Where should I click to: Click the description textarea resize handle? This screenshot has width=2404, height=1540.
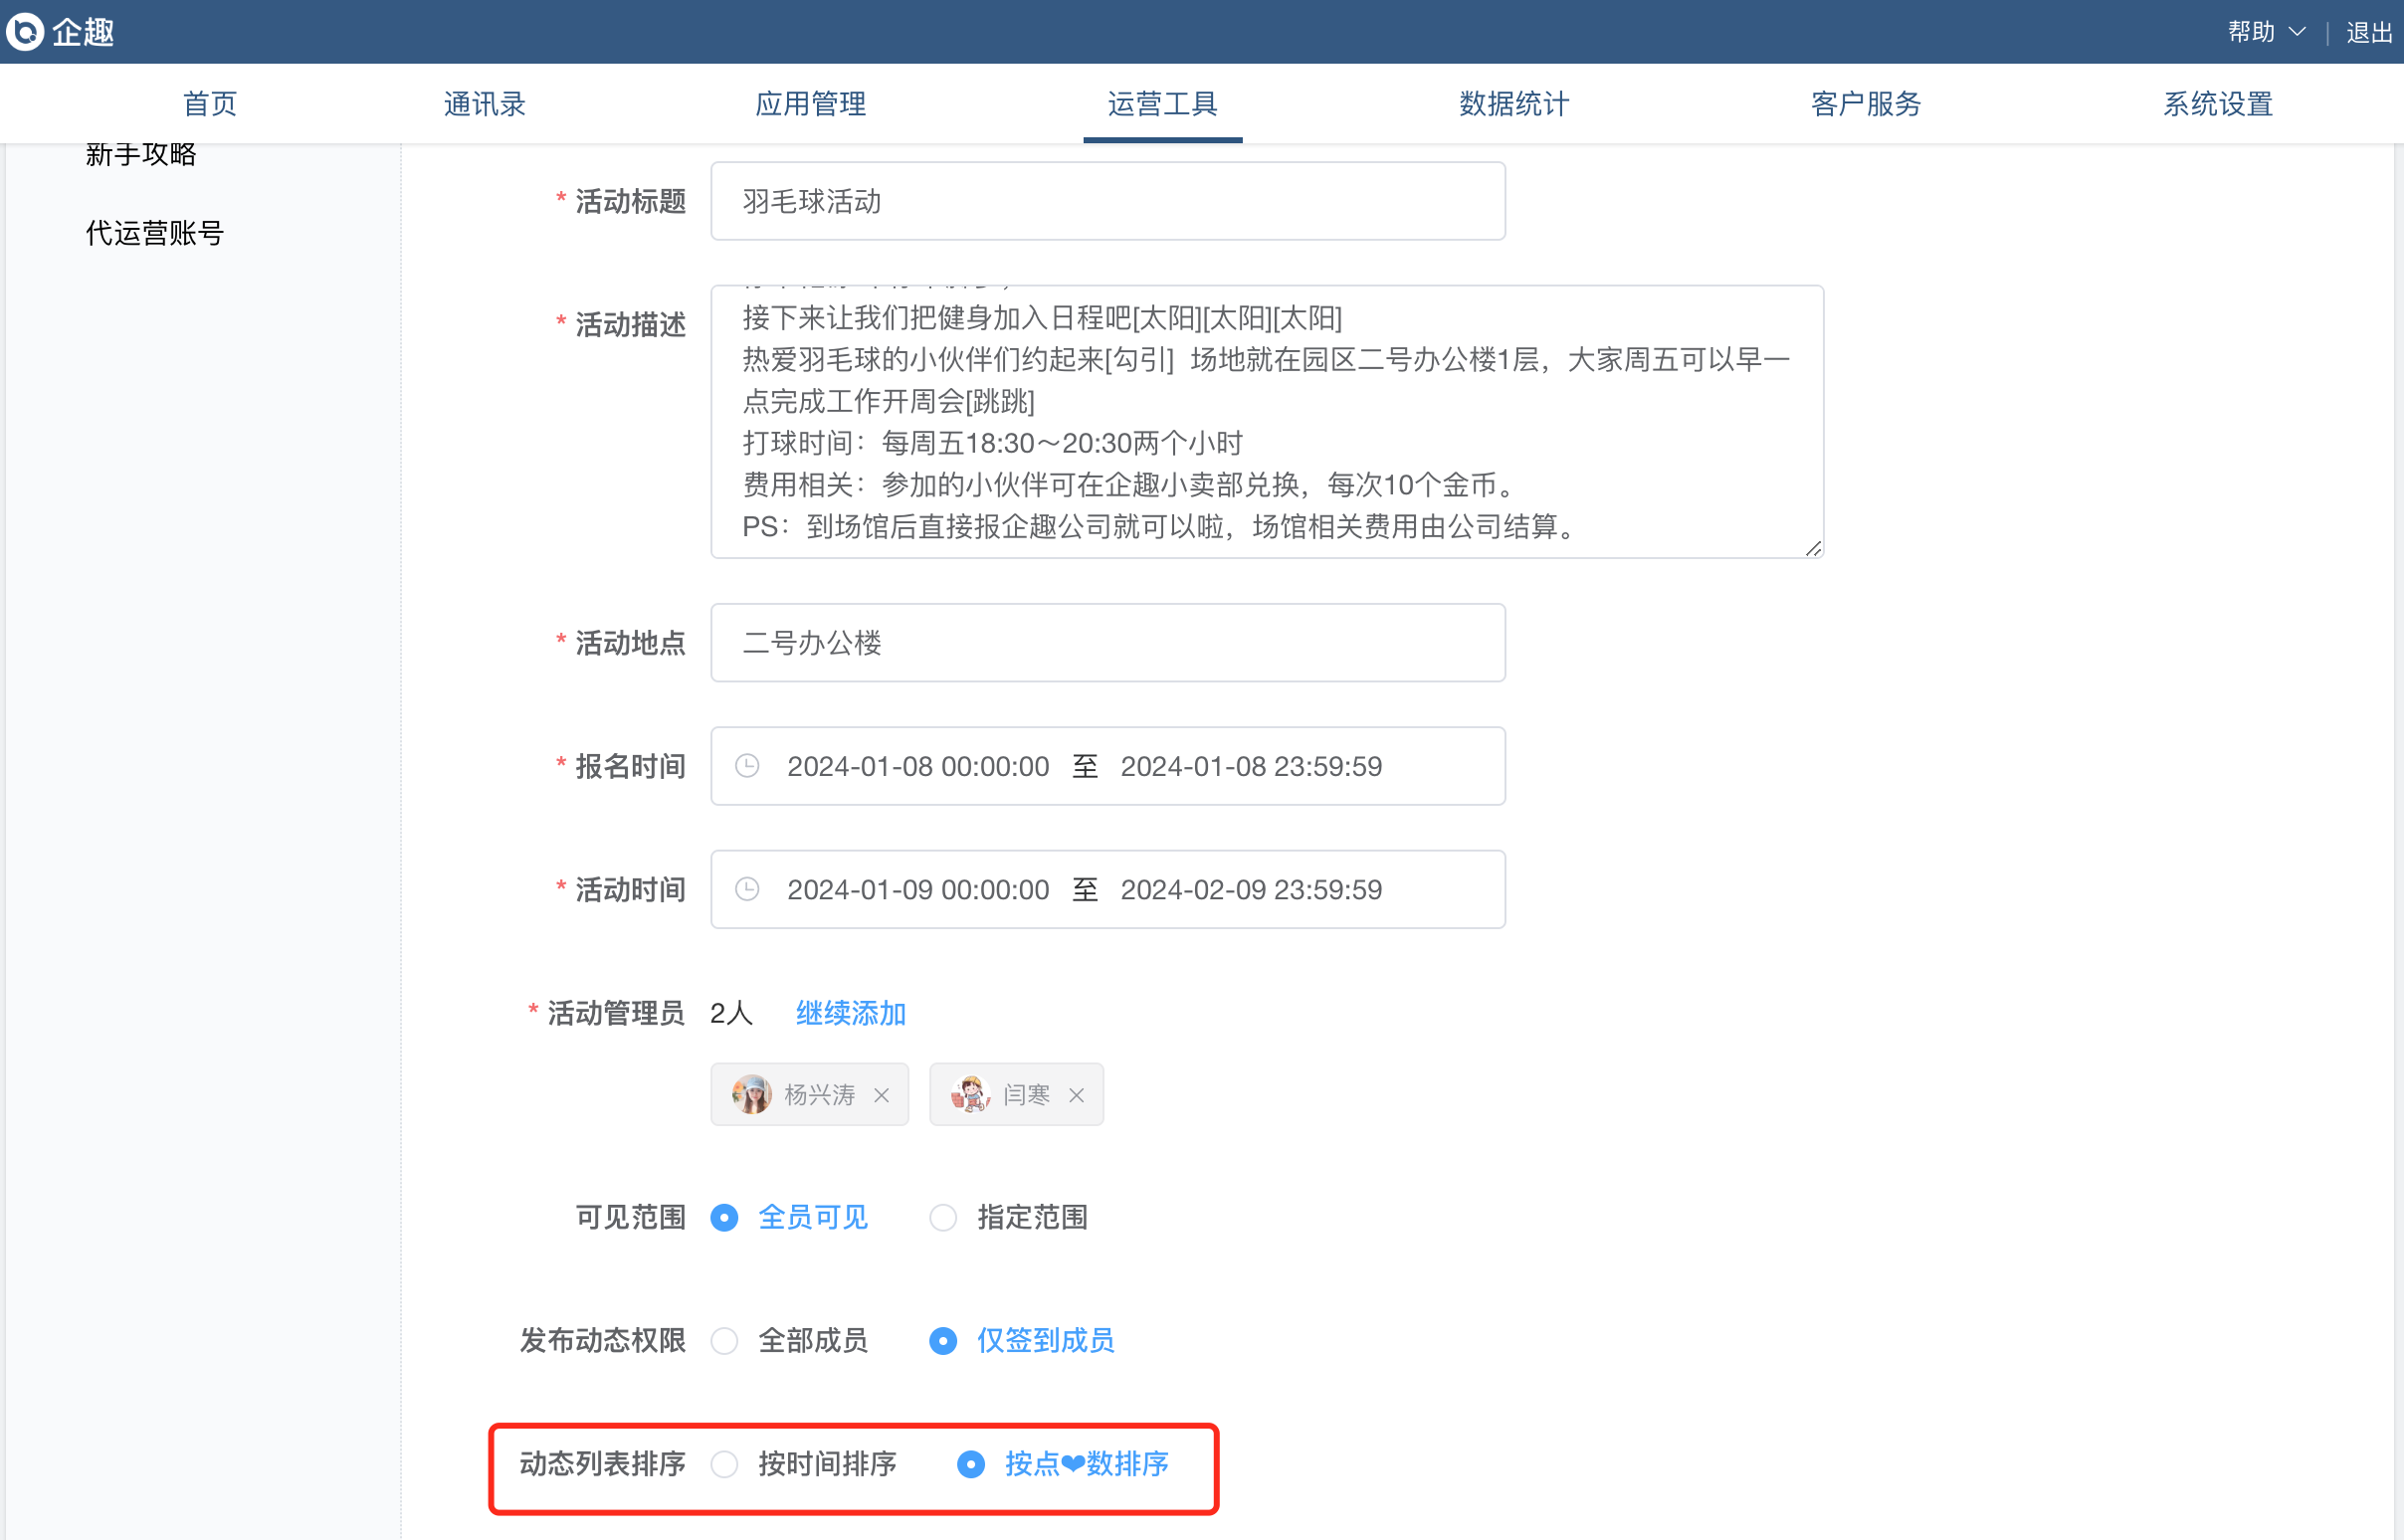pos(1813,548)
